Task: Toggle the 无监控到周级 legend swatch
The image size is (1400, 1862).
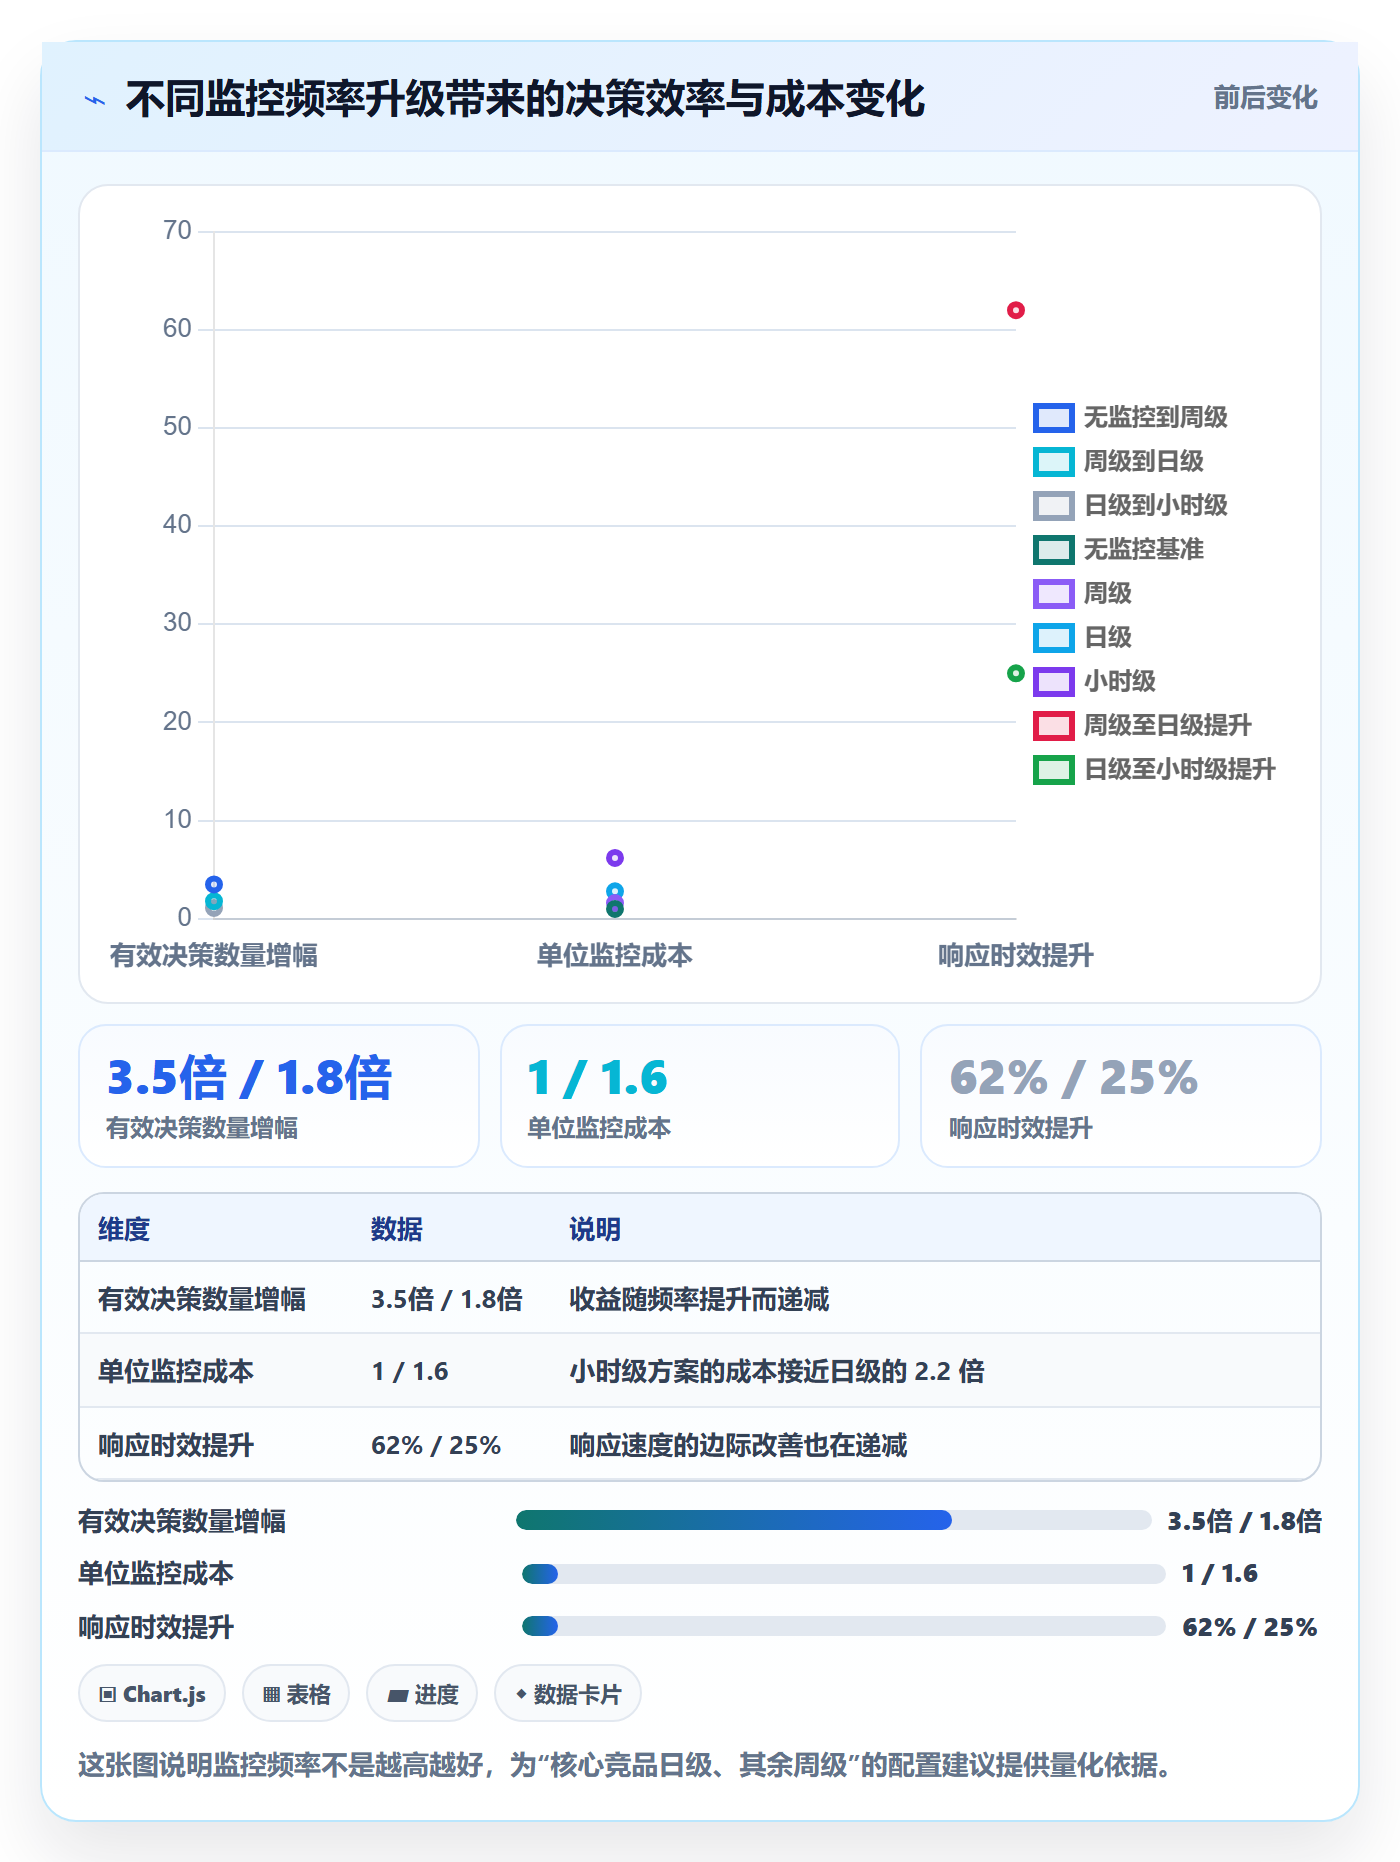Action: click(1053, 417)
